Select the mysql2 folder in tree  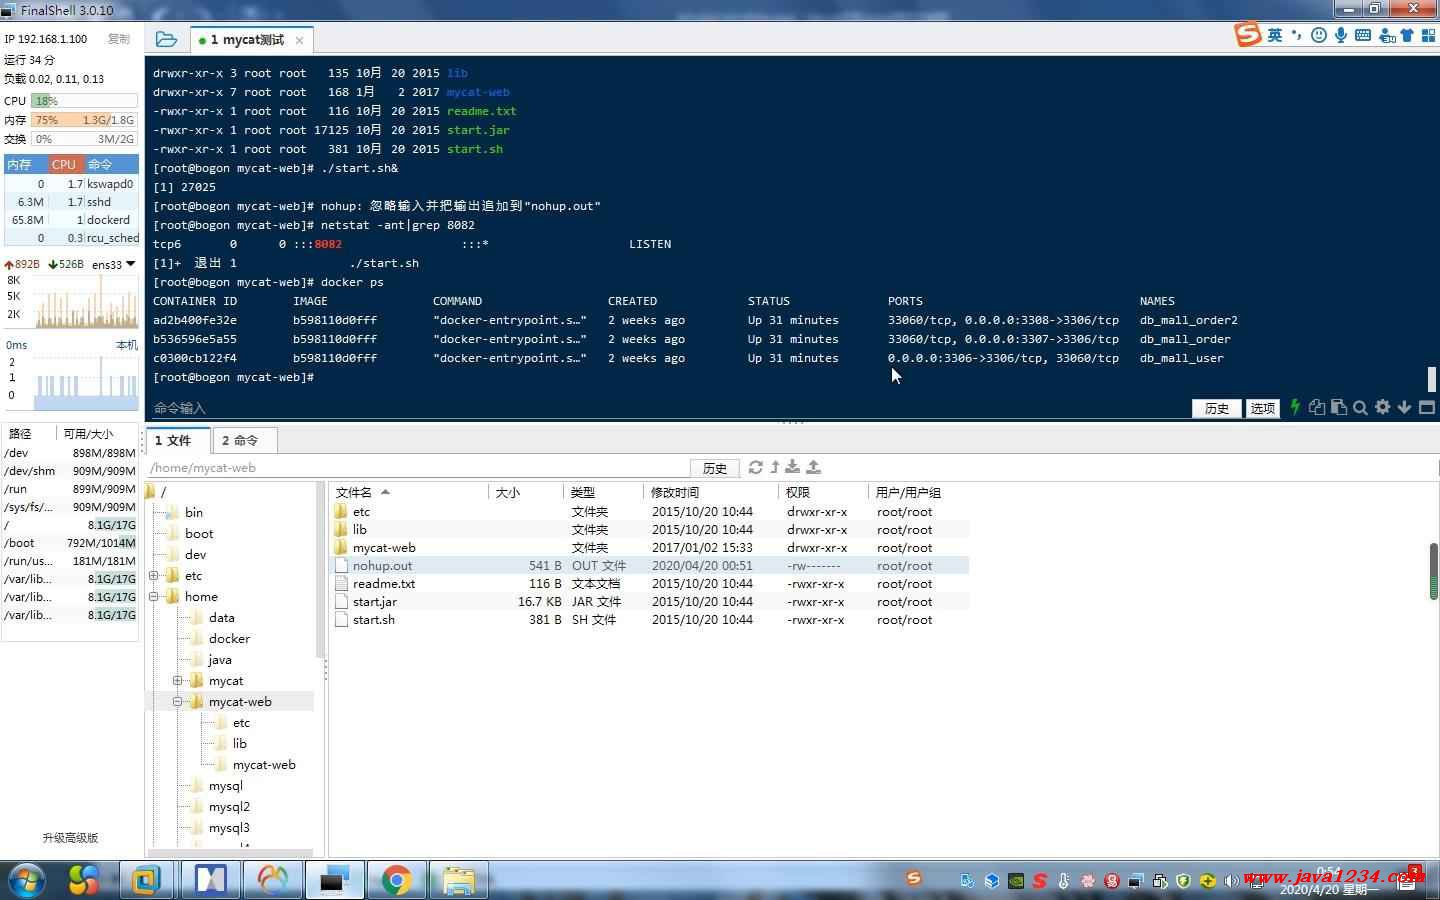click(229, 807)
